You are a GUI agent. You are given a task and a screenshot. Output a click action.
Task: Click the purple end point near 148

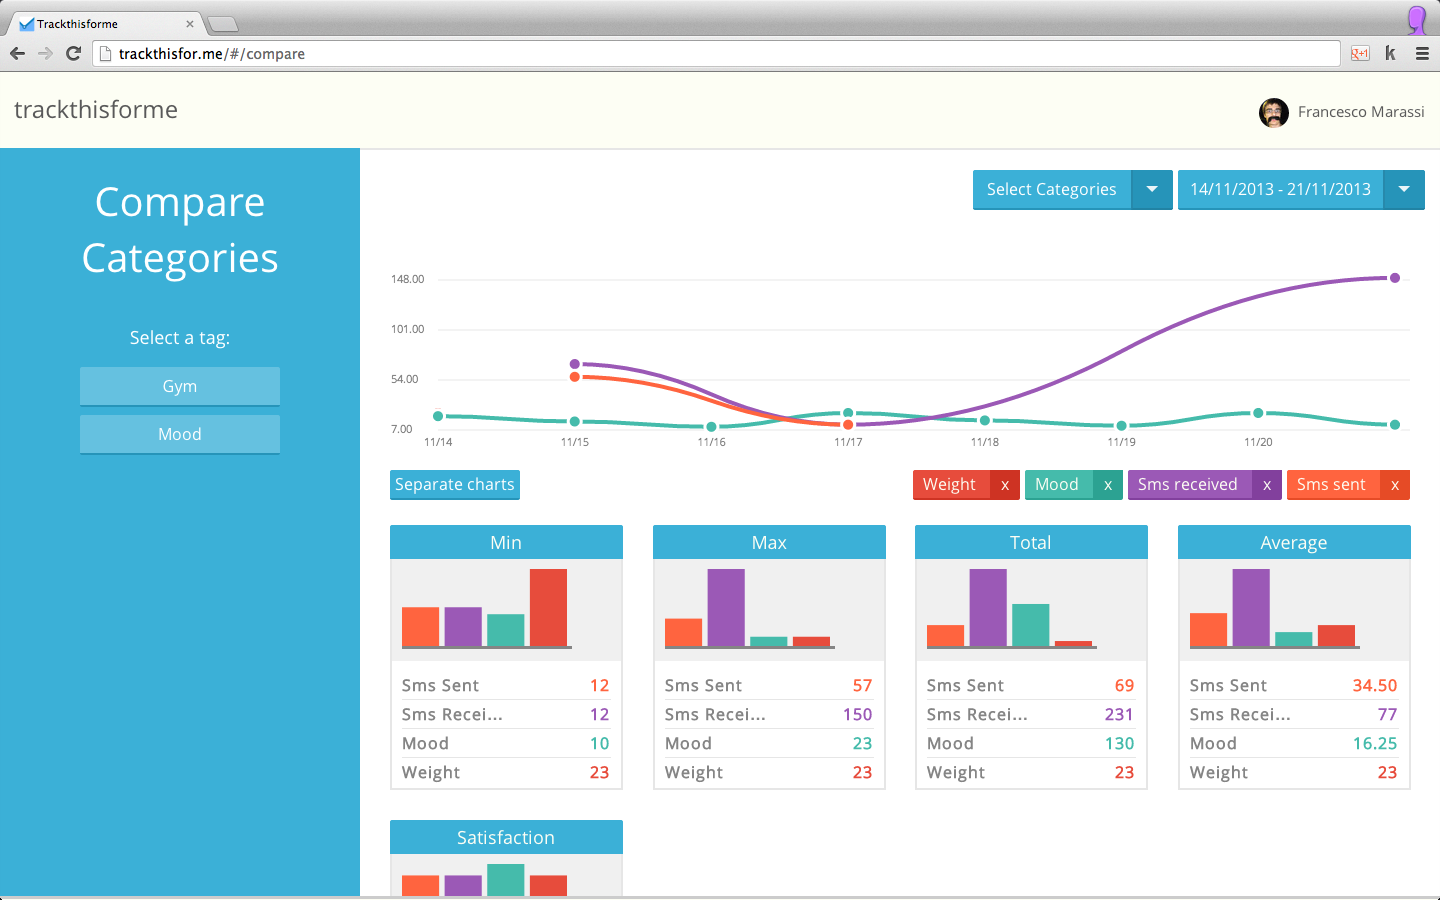[1395, 278]
